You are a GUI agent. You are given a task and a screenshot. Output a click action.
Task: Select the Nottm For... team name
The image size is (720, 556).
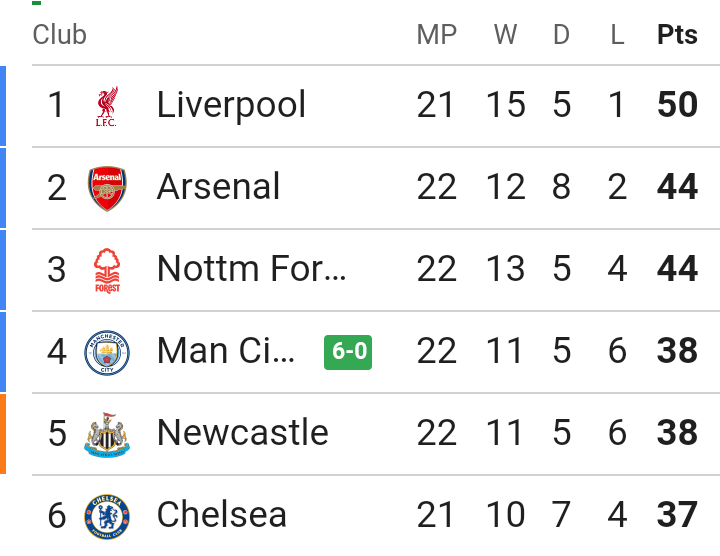click(251, 269)
